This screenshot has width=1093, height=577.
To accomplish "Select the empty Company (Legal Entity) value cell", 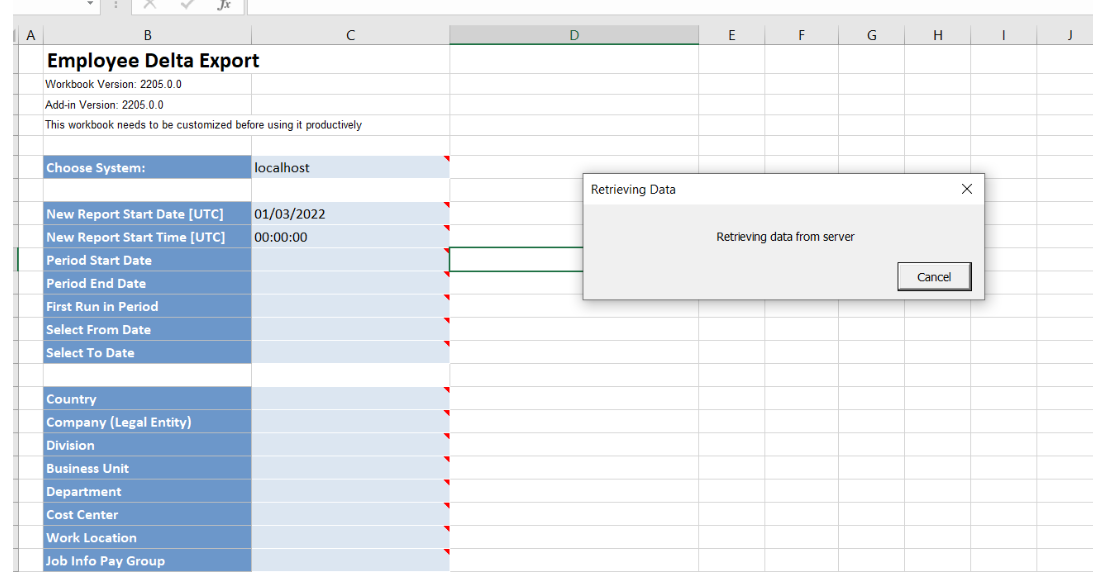I will pos(351,422).
